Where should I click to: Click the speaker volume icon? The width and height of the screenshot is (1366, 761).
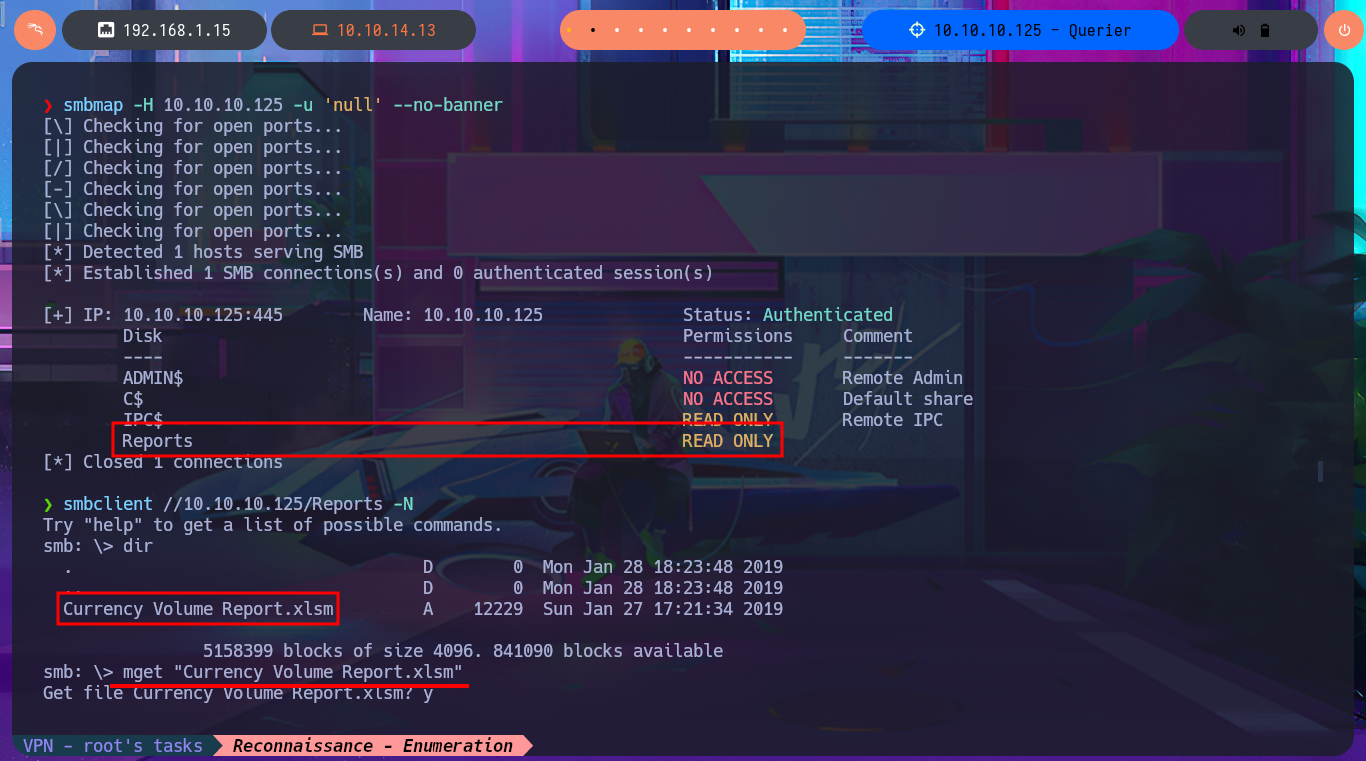coord(1239,30)
